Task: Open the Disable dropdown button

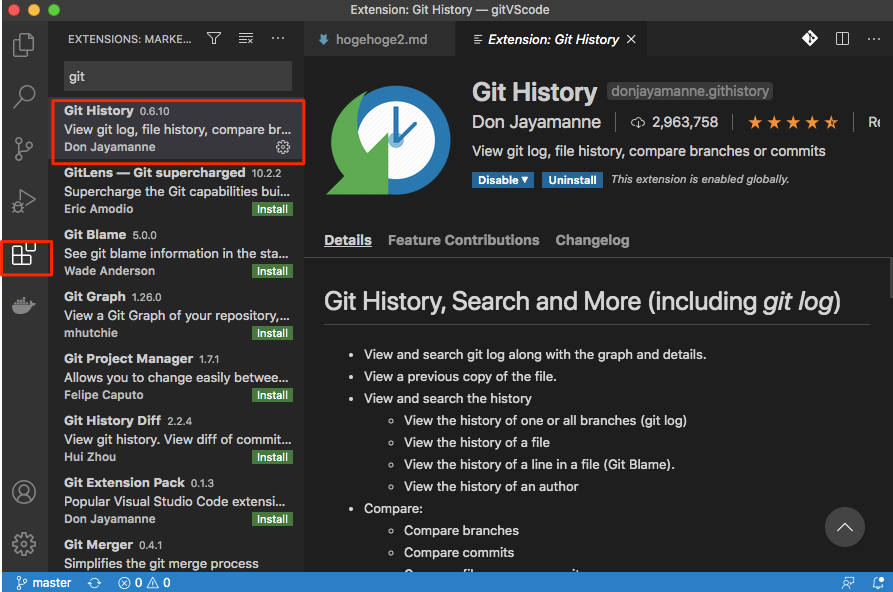Action: (502, 180)
